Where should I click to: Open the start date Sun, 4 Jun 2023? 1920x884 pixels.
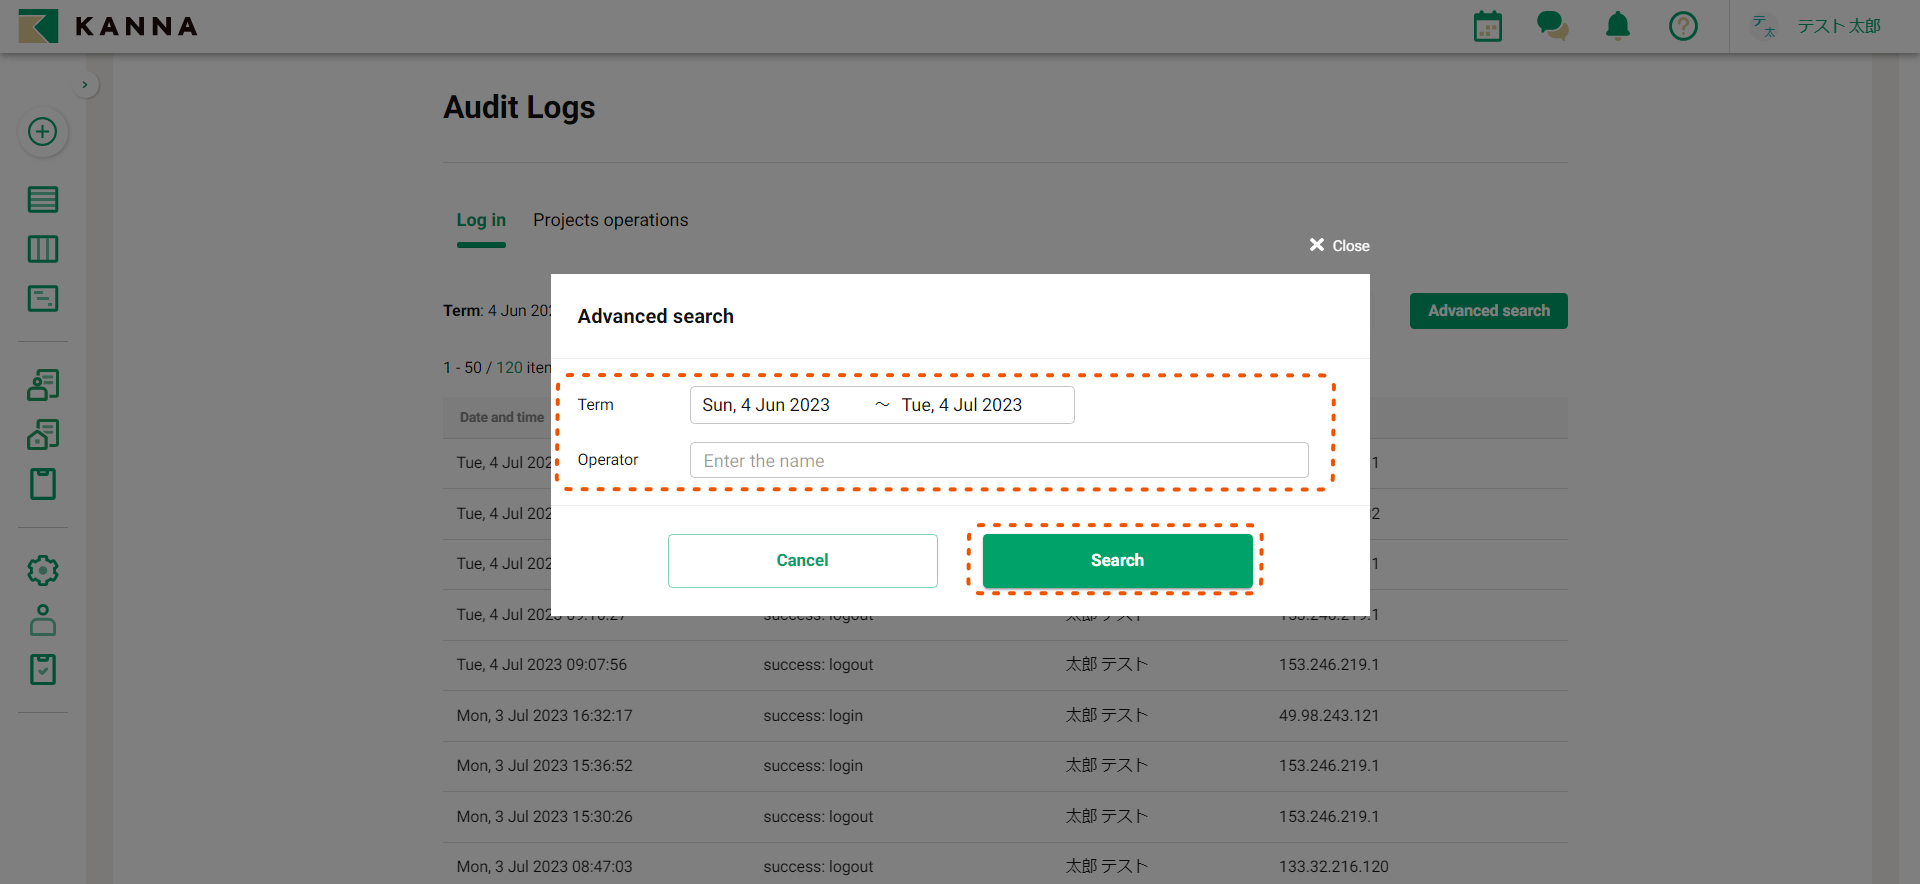point(766,405)
